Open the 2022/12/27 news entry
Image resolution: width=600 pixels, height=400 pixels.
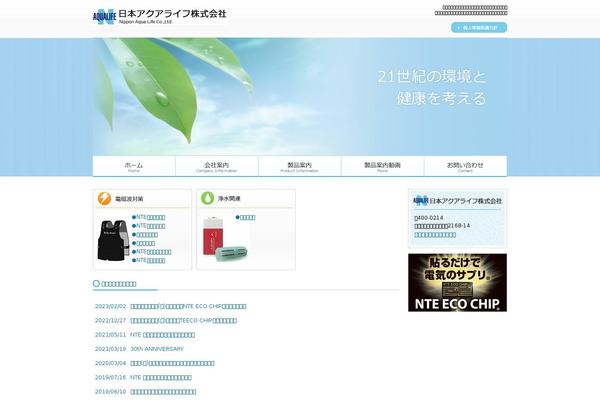tap(184, 320)
